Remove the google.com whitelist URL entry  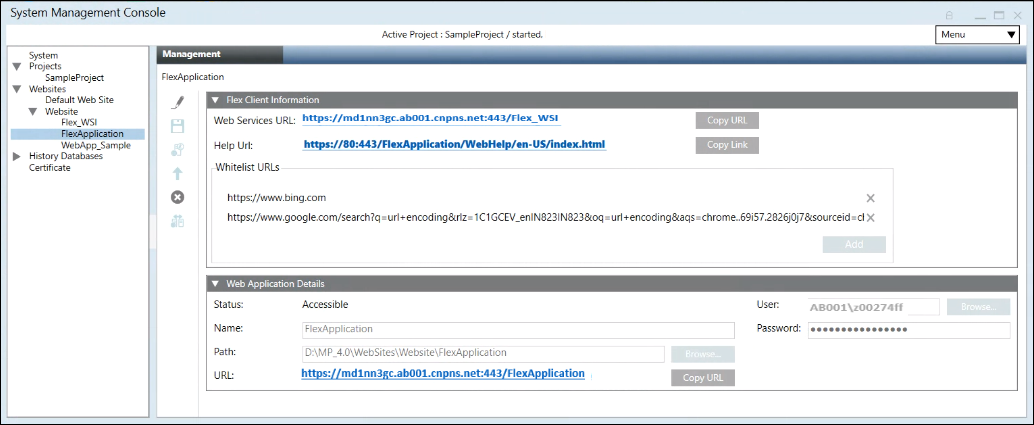(870, 218)
